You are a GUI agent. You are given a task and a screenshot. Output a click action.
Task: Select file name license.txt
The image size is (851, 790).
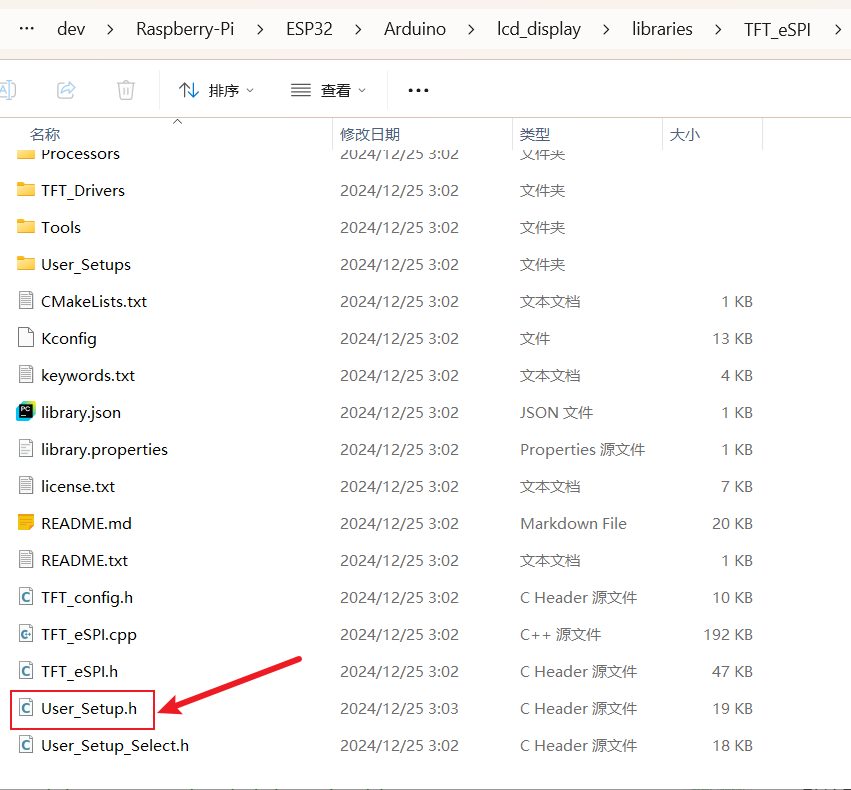pos(78,487)
